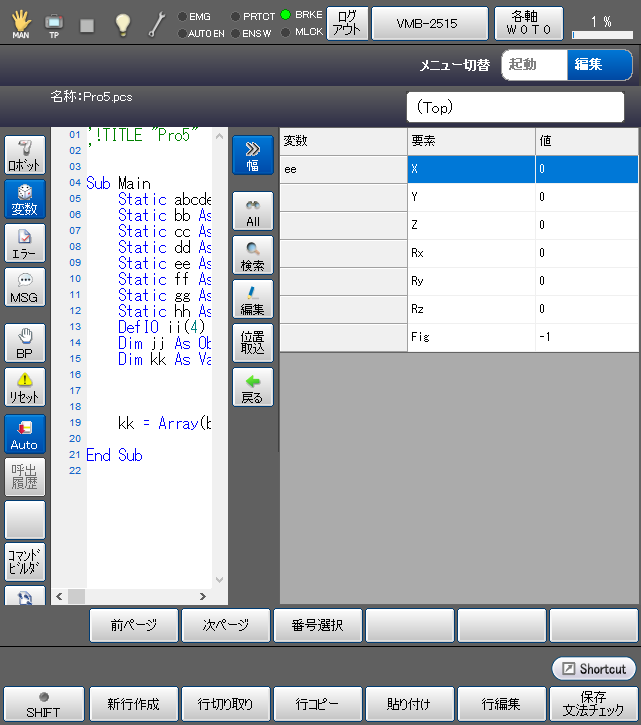
Task: Toggle the Auto mode button
Action: click(x=25, y=434)
